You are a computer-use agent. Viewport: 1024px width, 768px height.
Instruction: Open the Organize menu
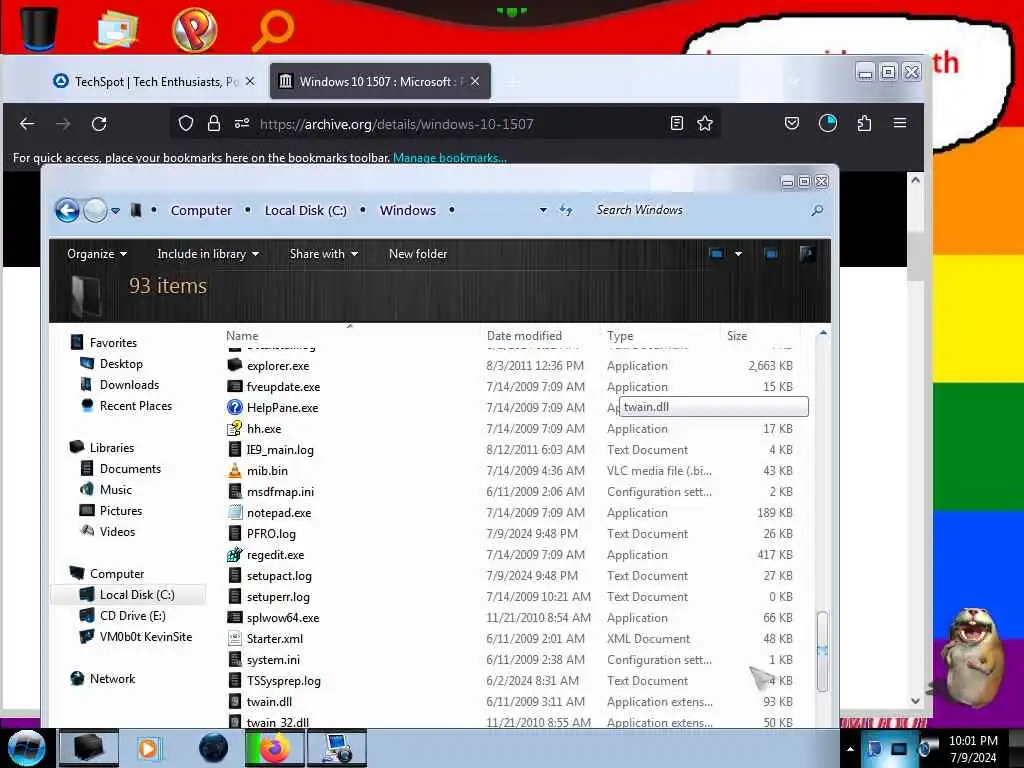tap(97, 253)
